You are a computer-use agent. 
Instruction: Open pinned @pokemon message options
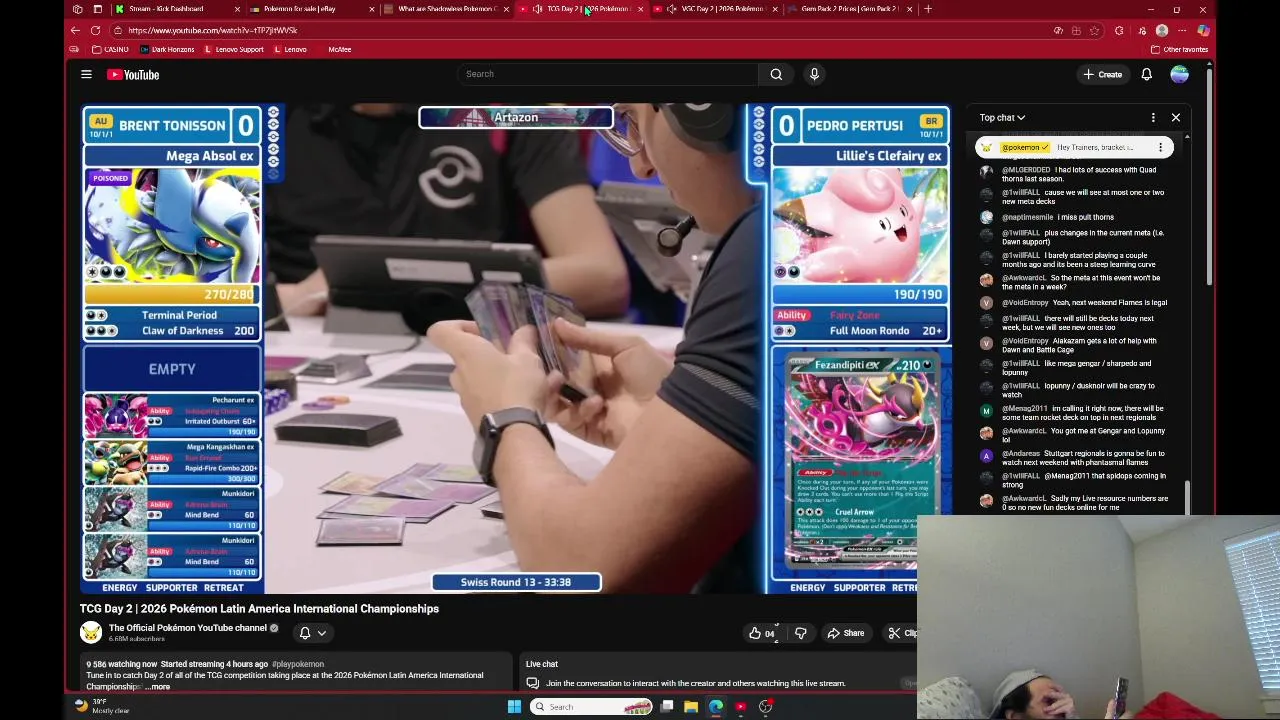[1160, 148]
